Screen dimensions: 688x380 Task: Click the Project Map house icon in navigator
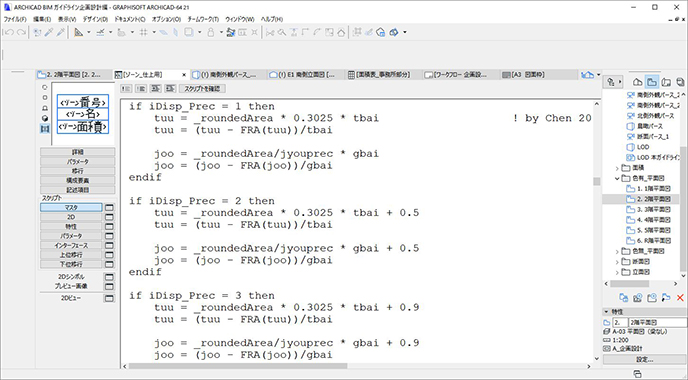click(638, 82)
